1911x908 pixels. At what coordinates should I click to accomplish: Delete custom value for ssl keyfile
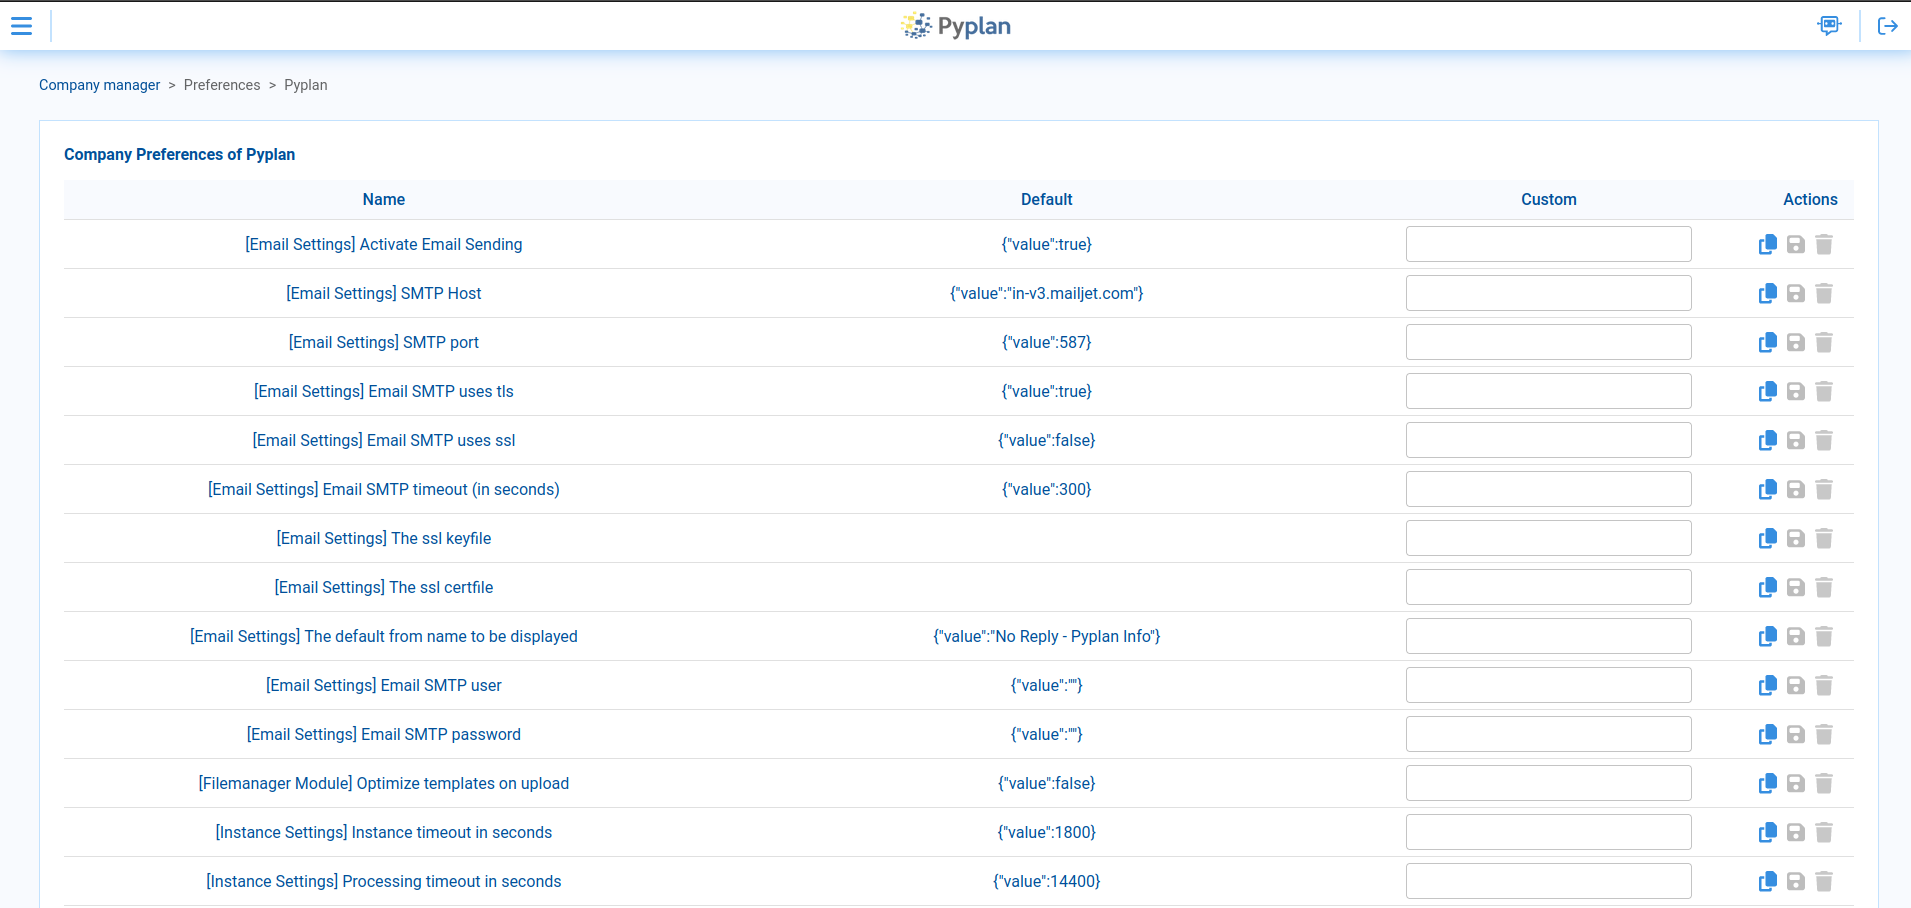coord(1823,538)
